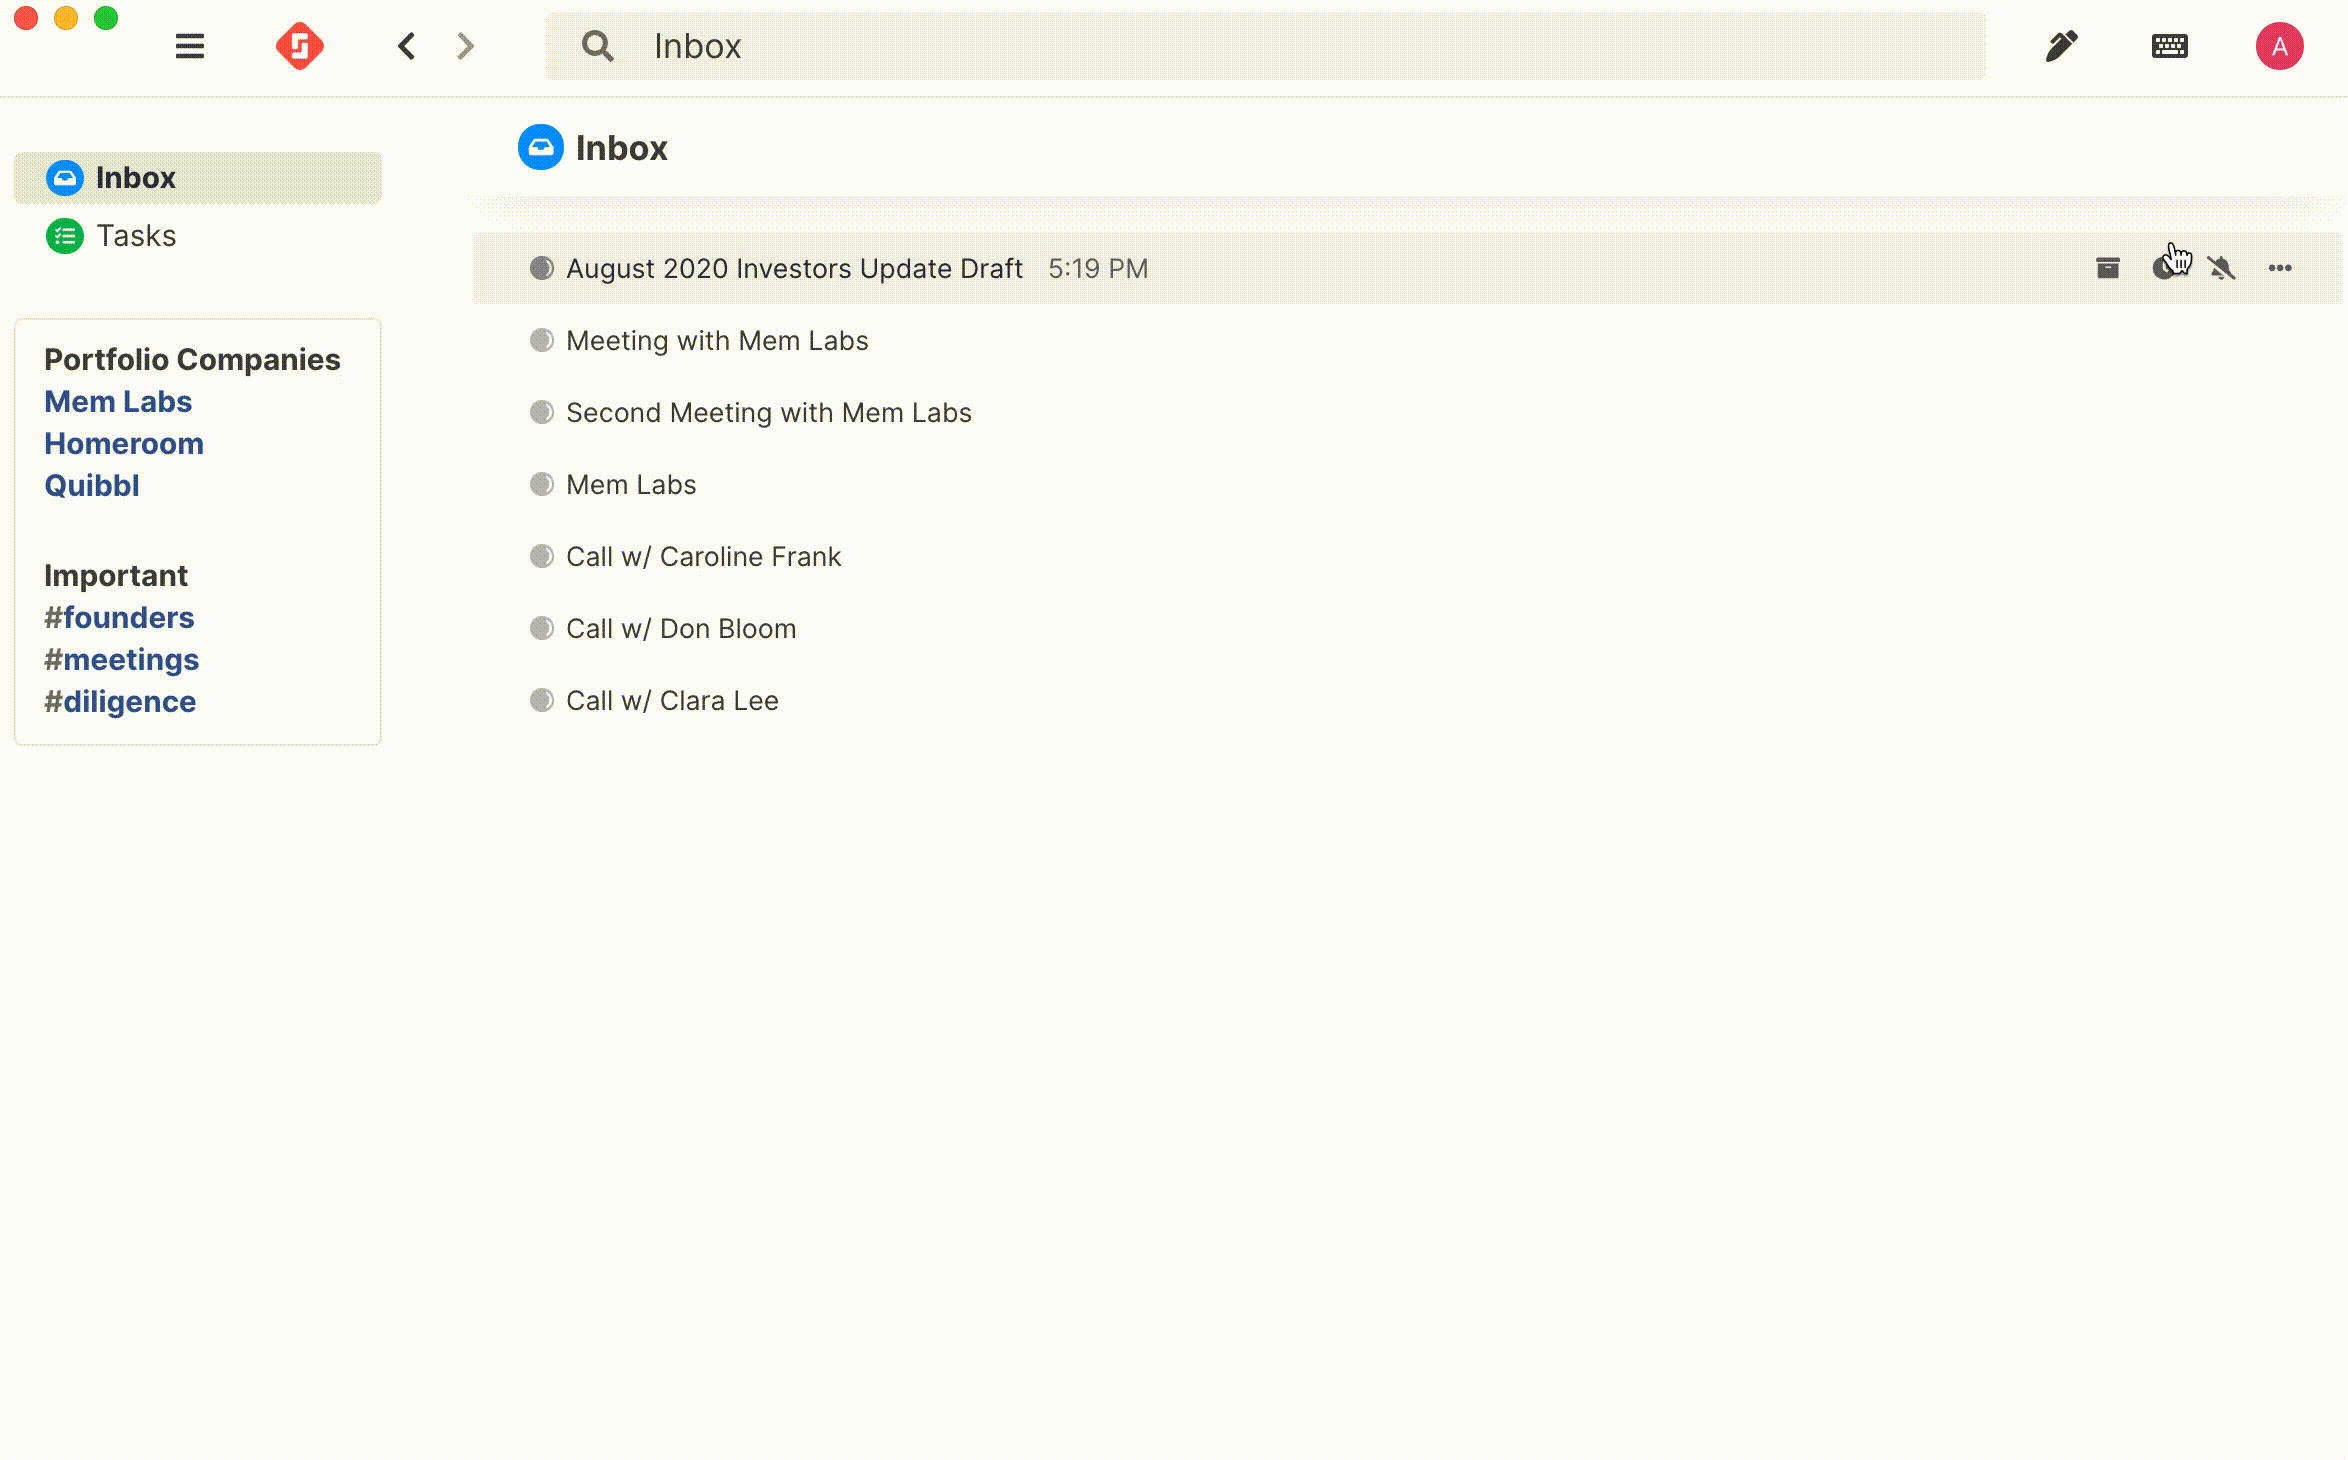
Task: Toggle read status on Call w/ Don Bloom
Action: [541, 628]
